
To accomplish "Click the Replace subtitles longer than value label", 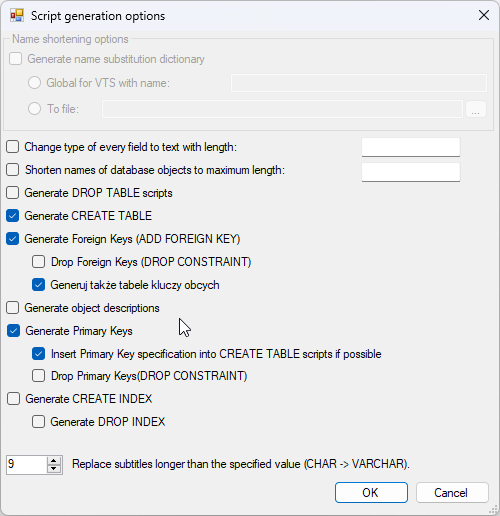I will [241, 464].
